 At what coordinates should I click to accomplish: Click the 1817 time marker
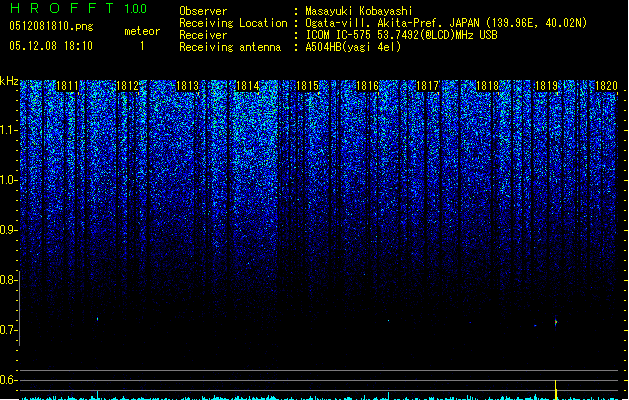click(427, 86)
